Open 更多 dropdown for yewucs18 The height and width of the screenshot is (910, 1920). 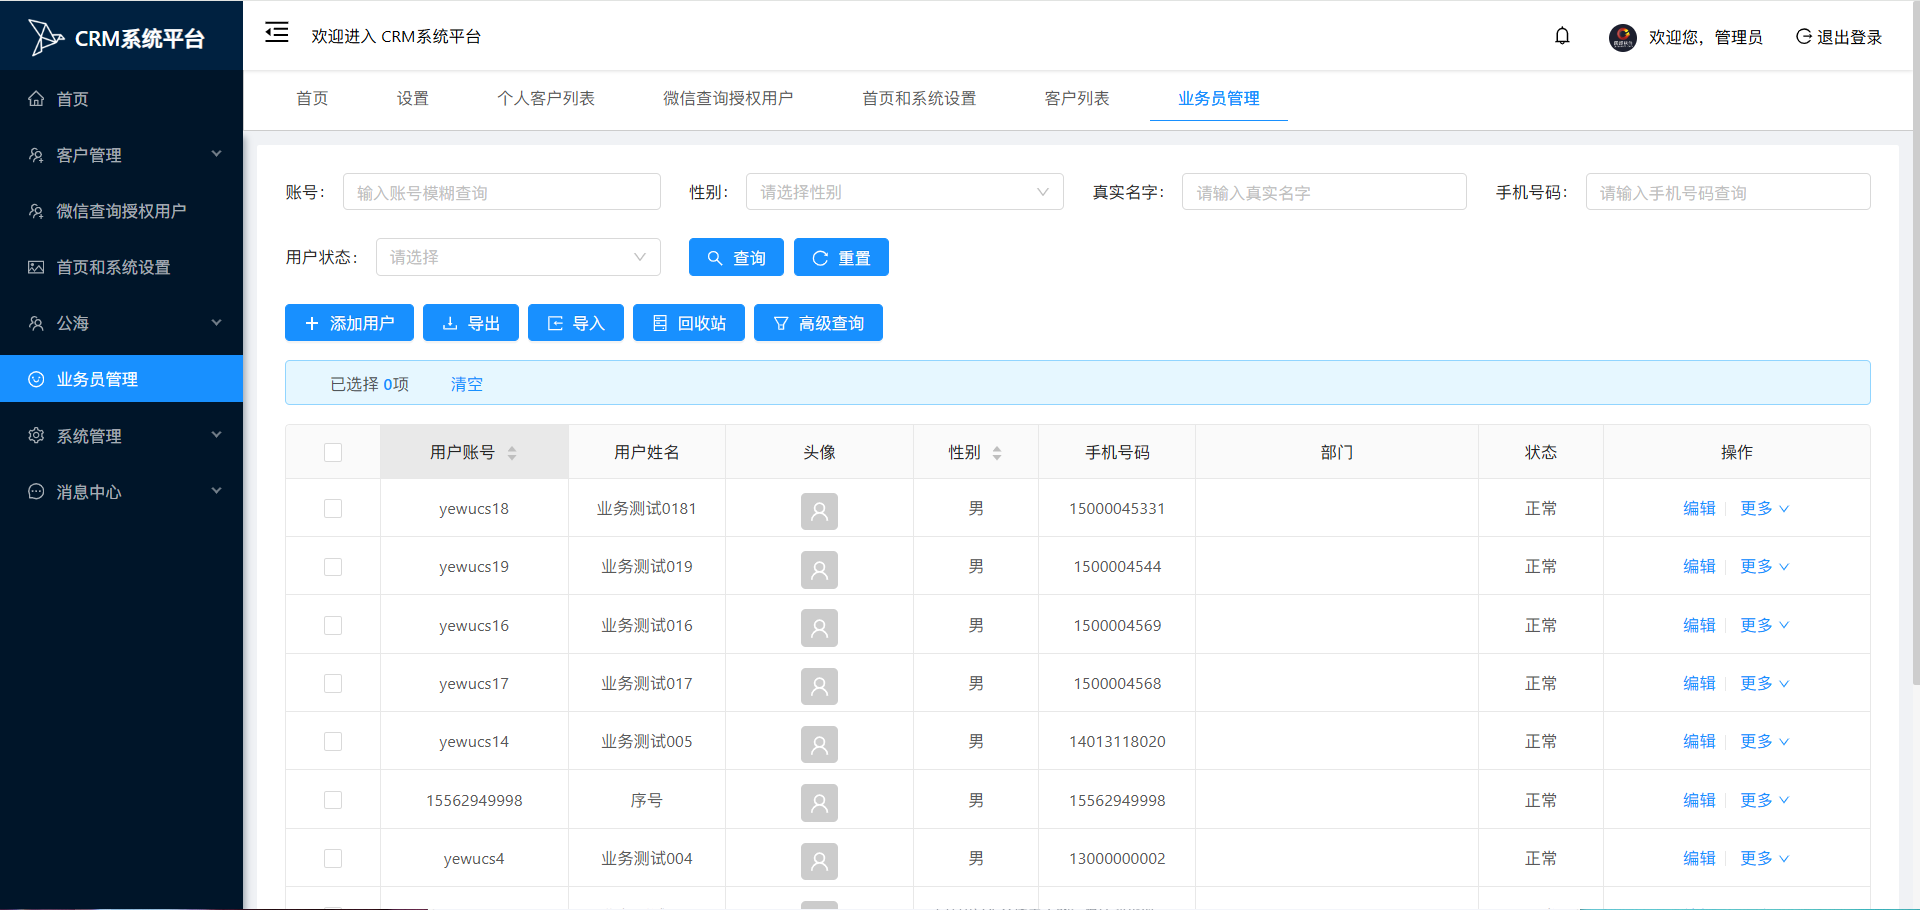[1764, 508]
